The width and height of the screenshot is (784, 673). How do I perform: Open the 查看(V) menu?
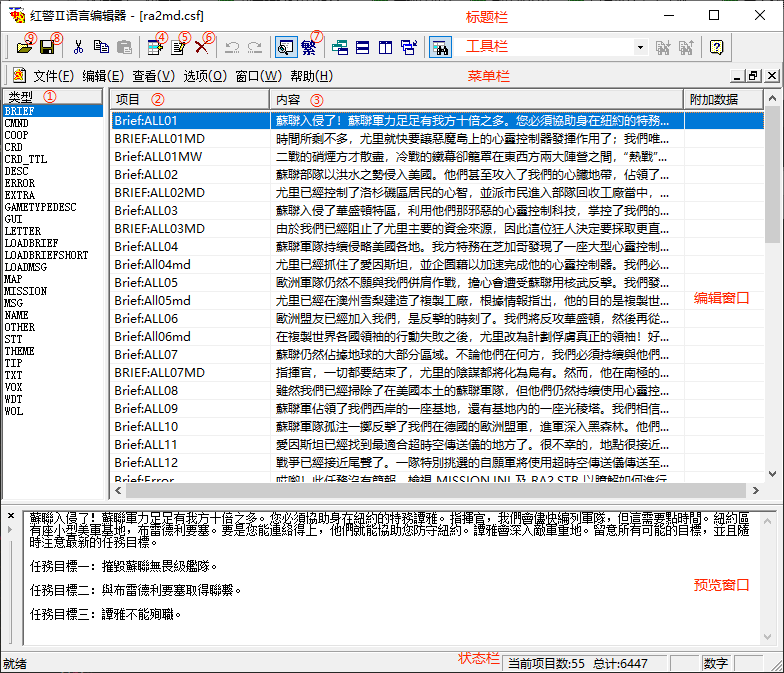[x=153, y=76]
